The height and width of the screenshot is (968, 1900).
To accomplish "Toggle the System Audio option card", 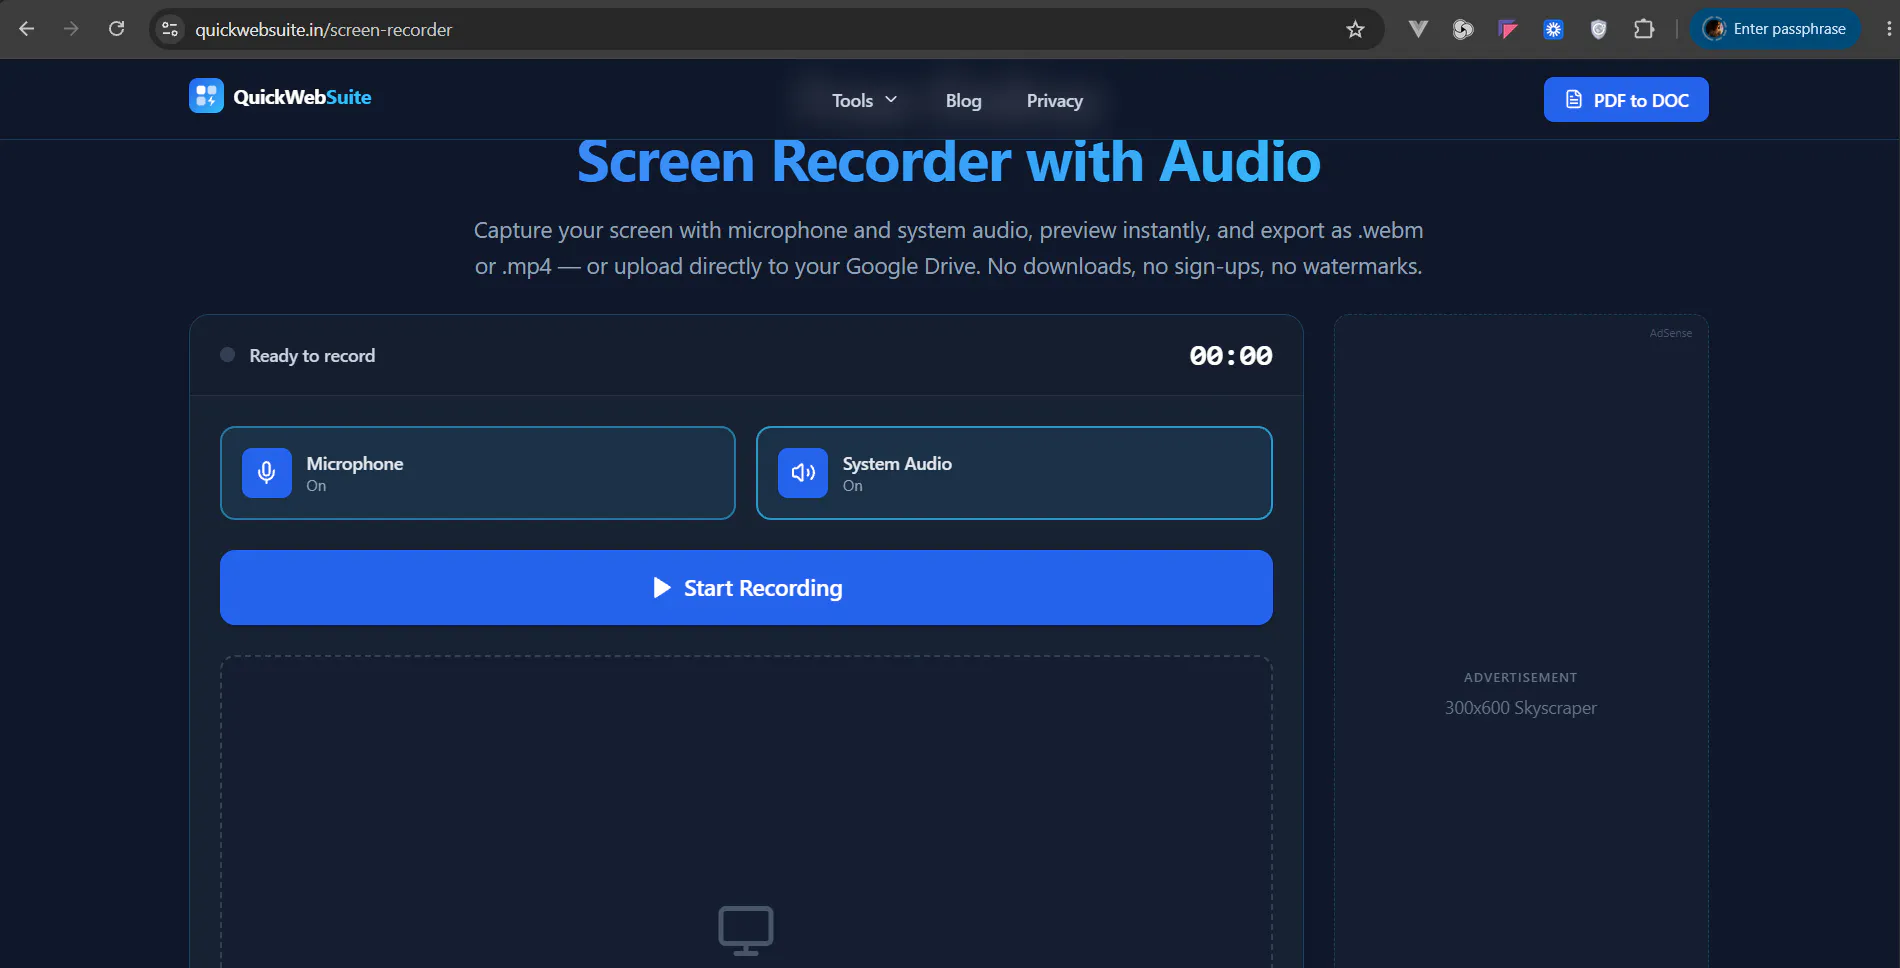I will [x=1014, y=473].
